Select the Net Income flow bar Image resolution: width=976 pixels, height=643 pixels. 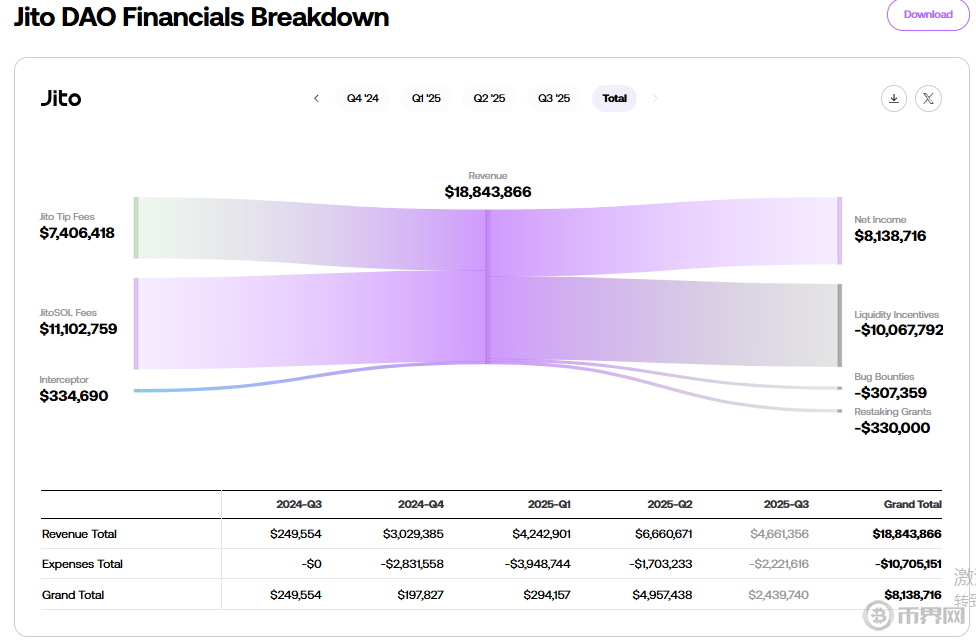click(840, 231)
